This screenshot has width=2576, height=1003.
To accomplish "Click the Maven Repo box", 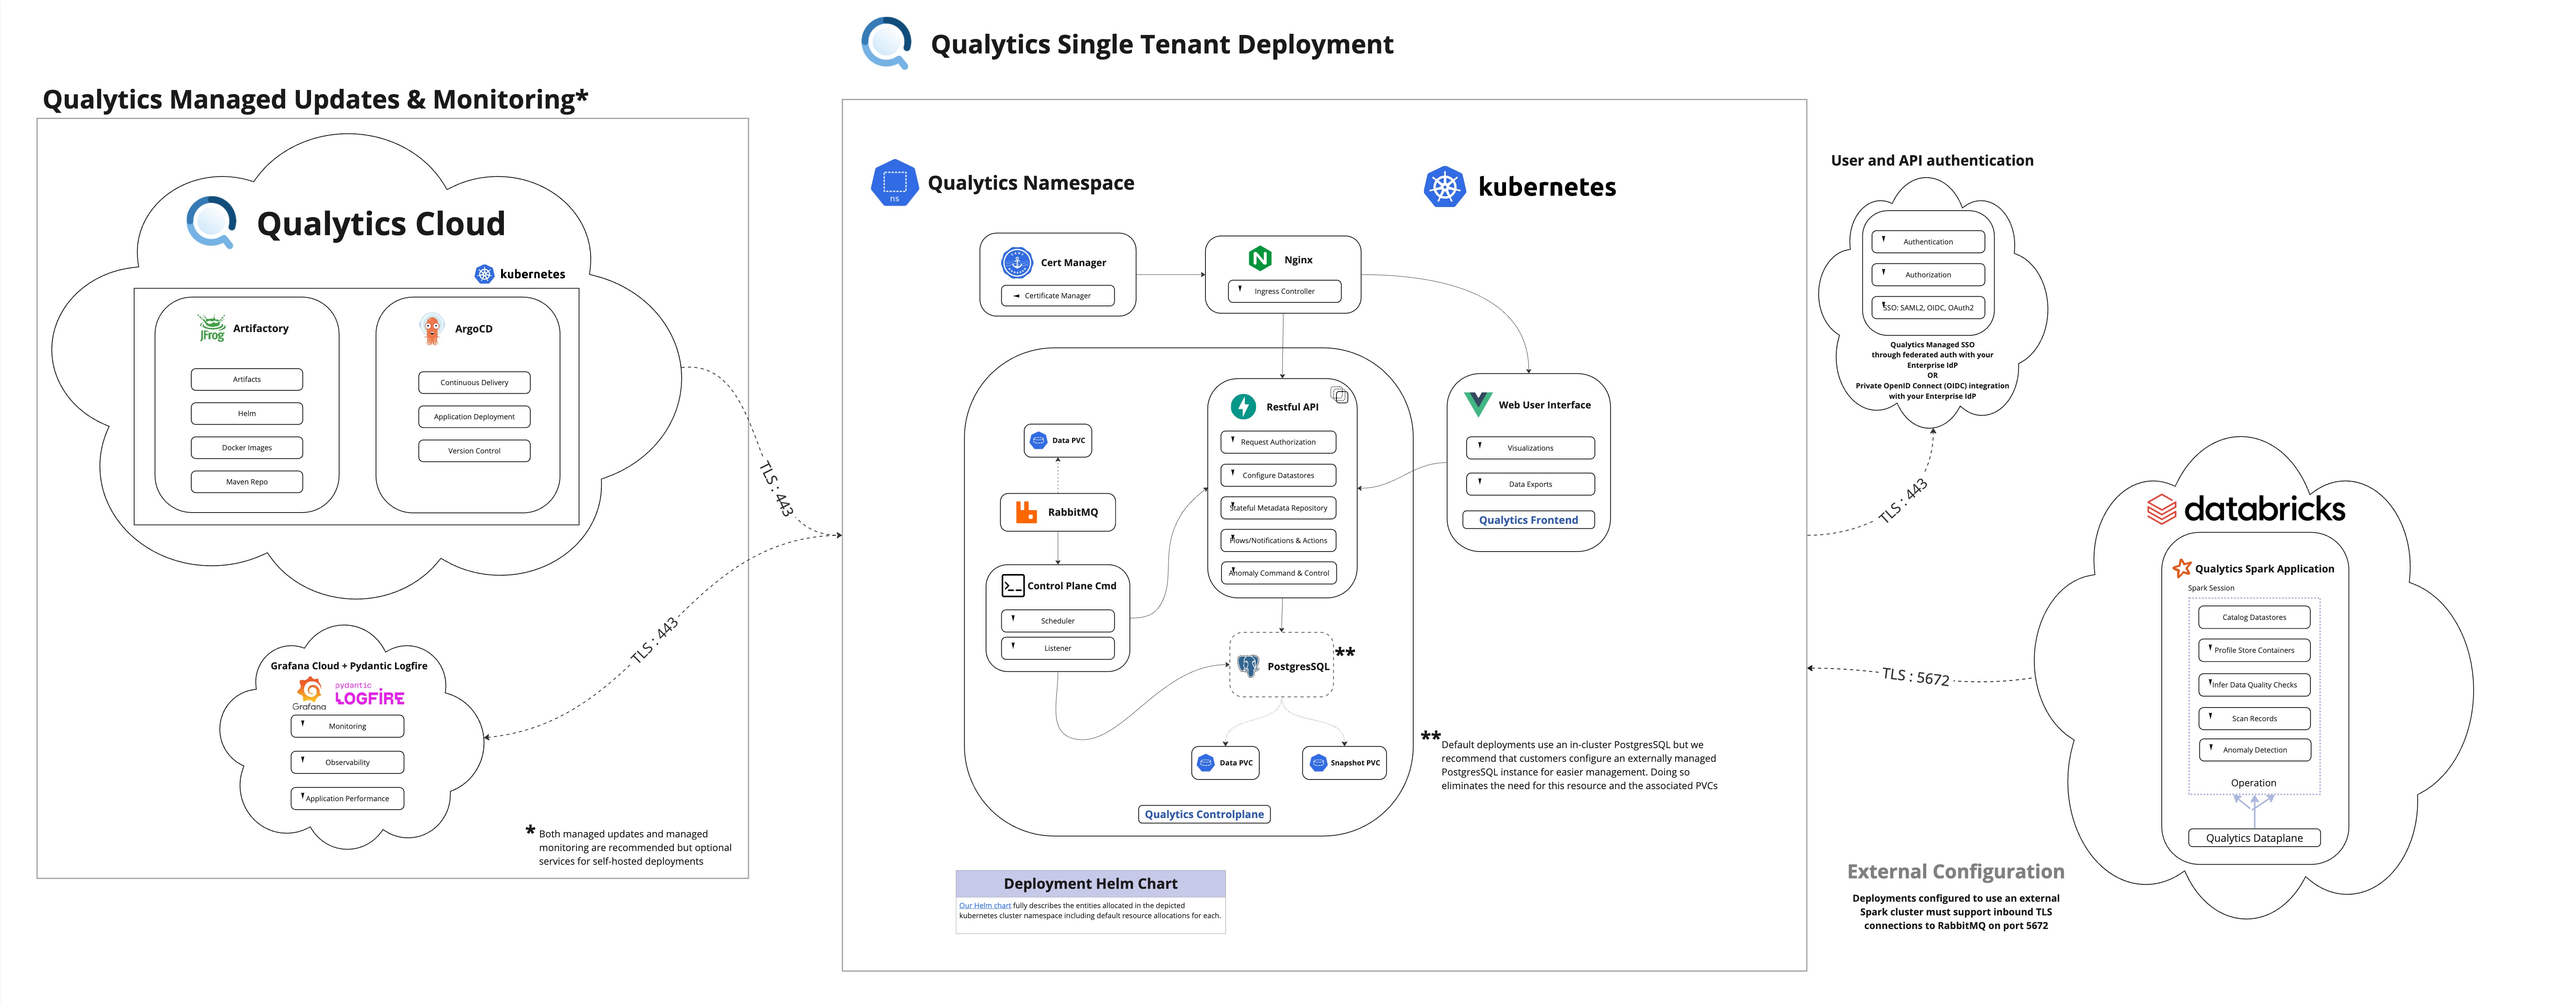I will (x=247, y=482).
